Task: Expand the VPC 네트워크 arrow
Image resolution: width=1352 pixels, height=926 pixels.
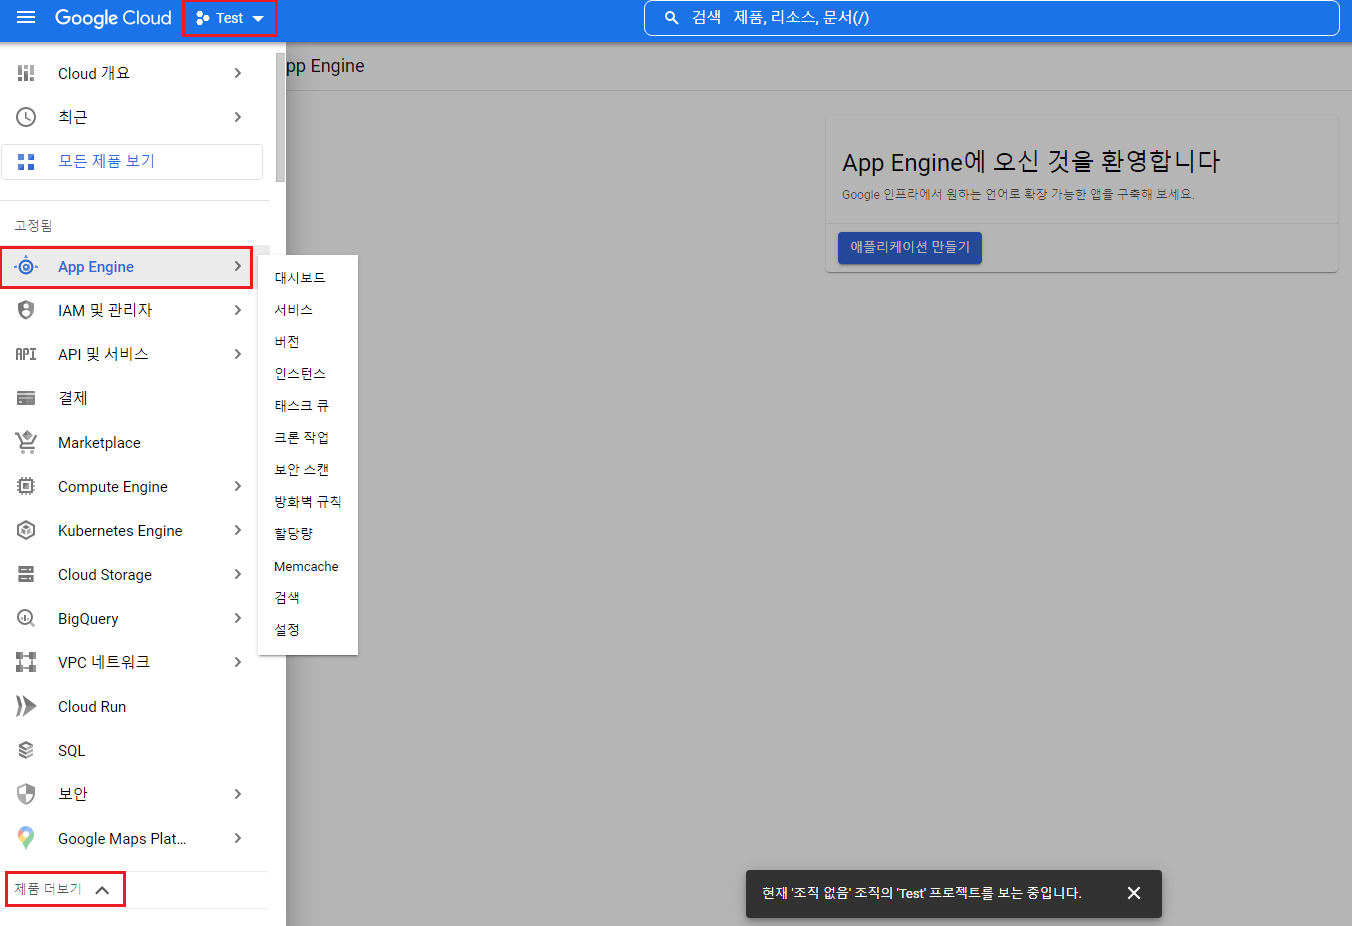Action: (x=237, y=662)
